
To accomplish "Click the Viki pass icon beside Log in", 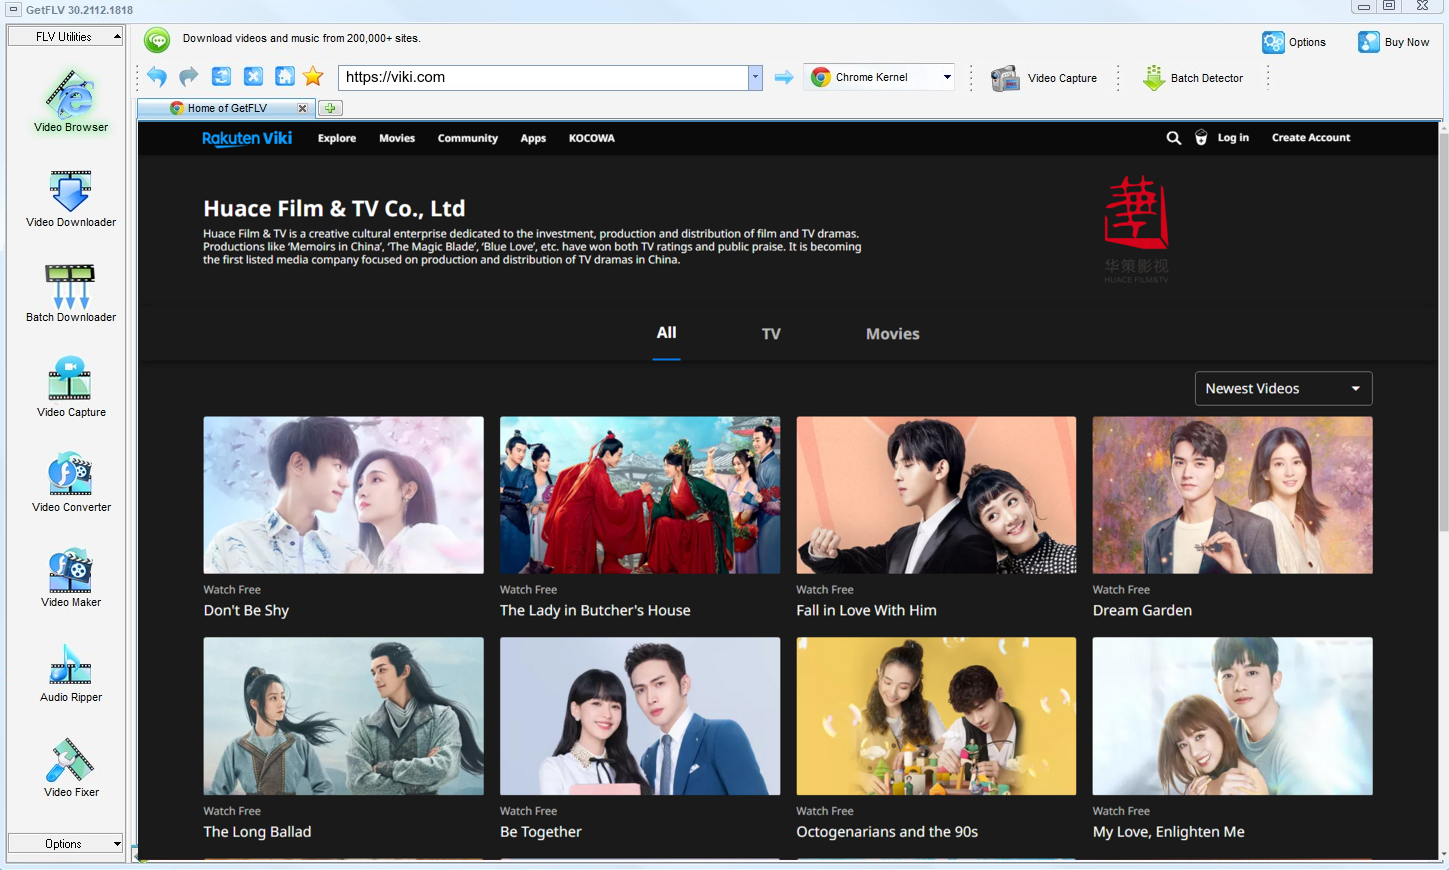I will point(1201,138).
